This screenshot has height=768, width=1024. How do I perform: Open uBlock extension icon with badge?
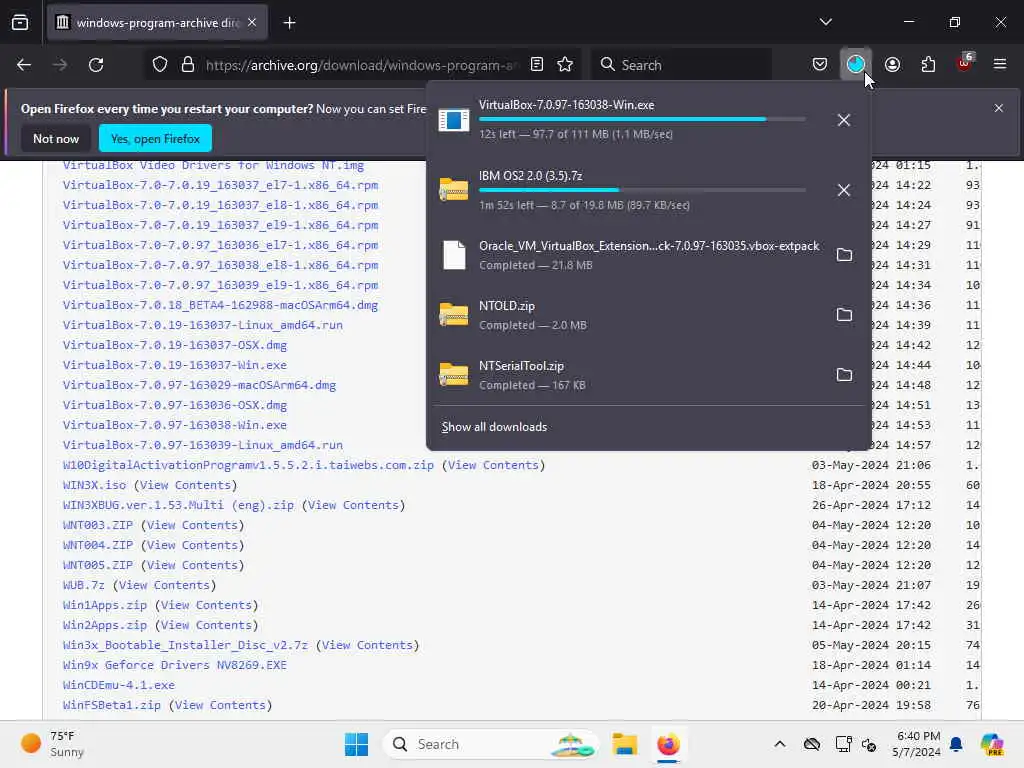tap(964, 63)
